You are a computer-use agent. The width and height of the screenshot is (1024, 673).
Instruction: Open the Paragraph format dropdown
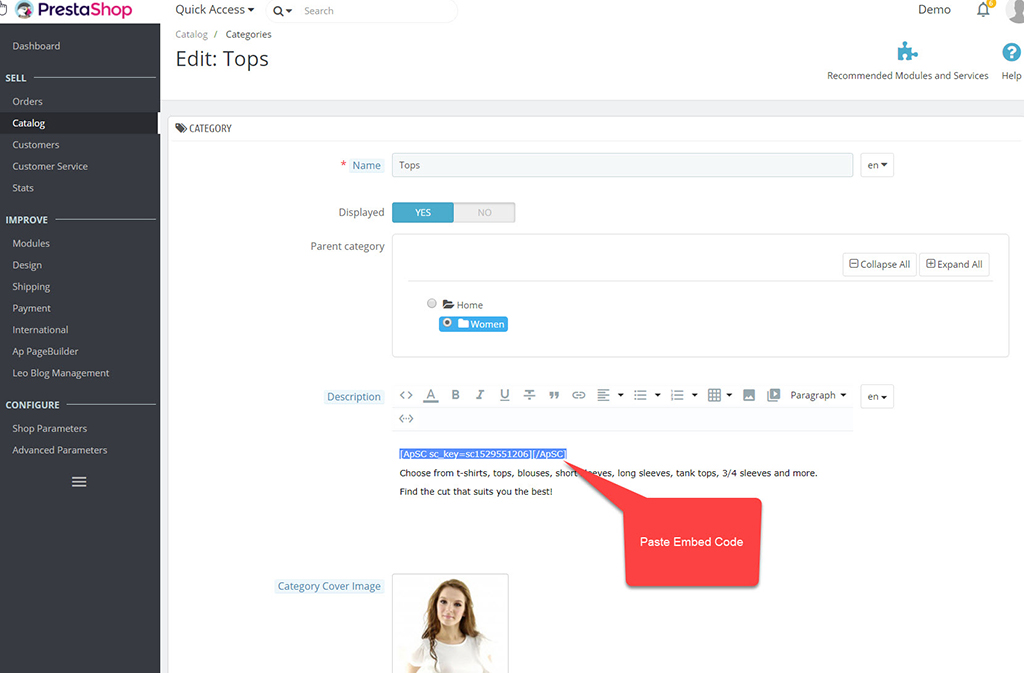point(818,395)
